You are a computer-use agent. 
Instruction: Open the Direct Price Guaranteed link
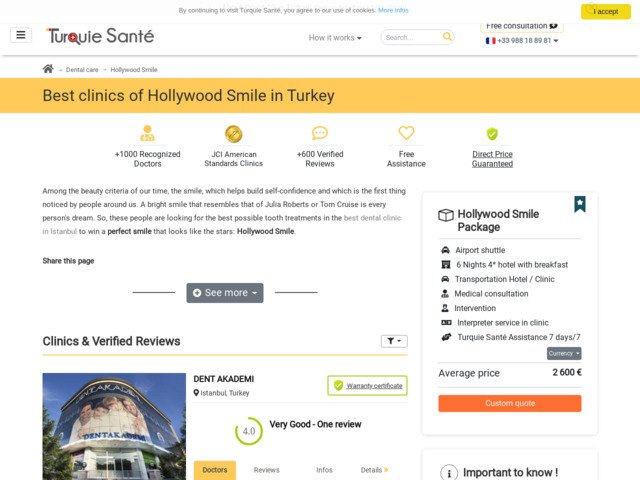[x=492, y=159]
